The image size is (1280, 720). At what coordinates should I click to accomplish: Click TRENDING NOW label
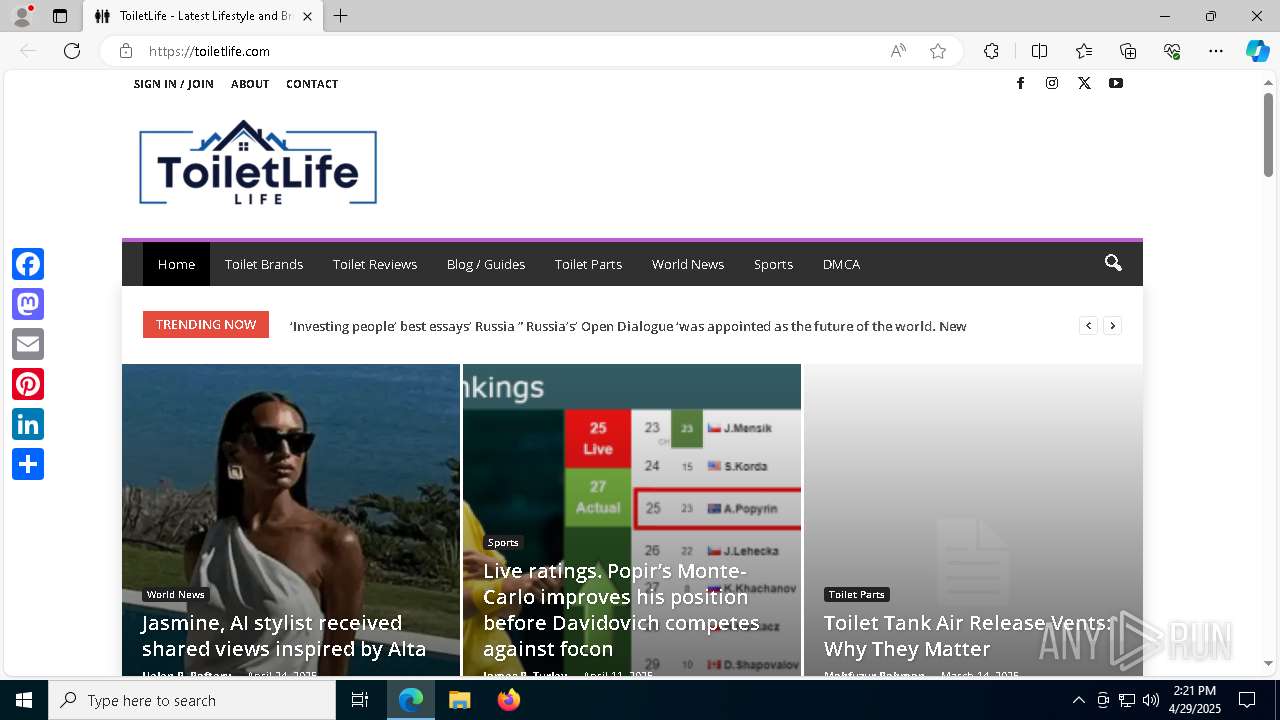[x=206, y=324]
